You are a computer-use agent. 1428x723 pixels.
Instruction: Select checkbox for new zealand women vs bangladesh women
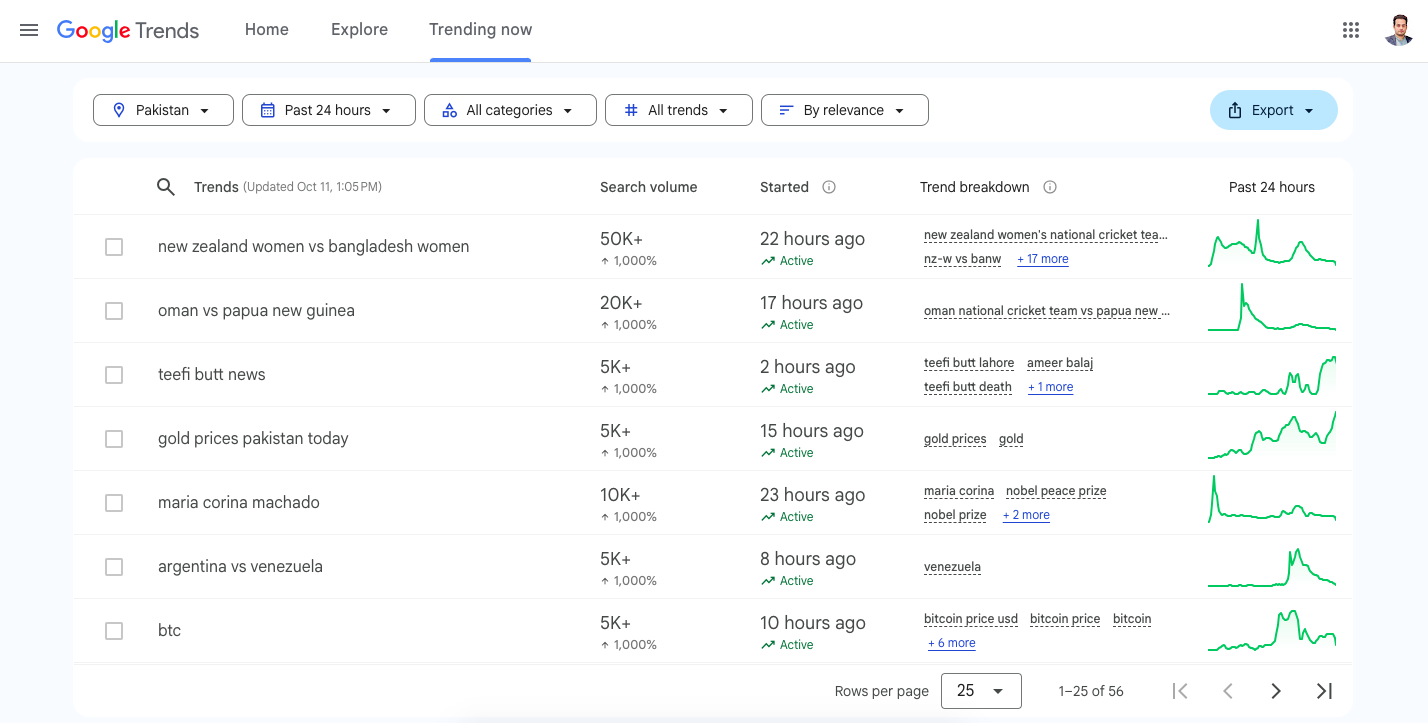[114, 247]
